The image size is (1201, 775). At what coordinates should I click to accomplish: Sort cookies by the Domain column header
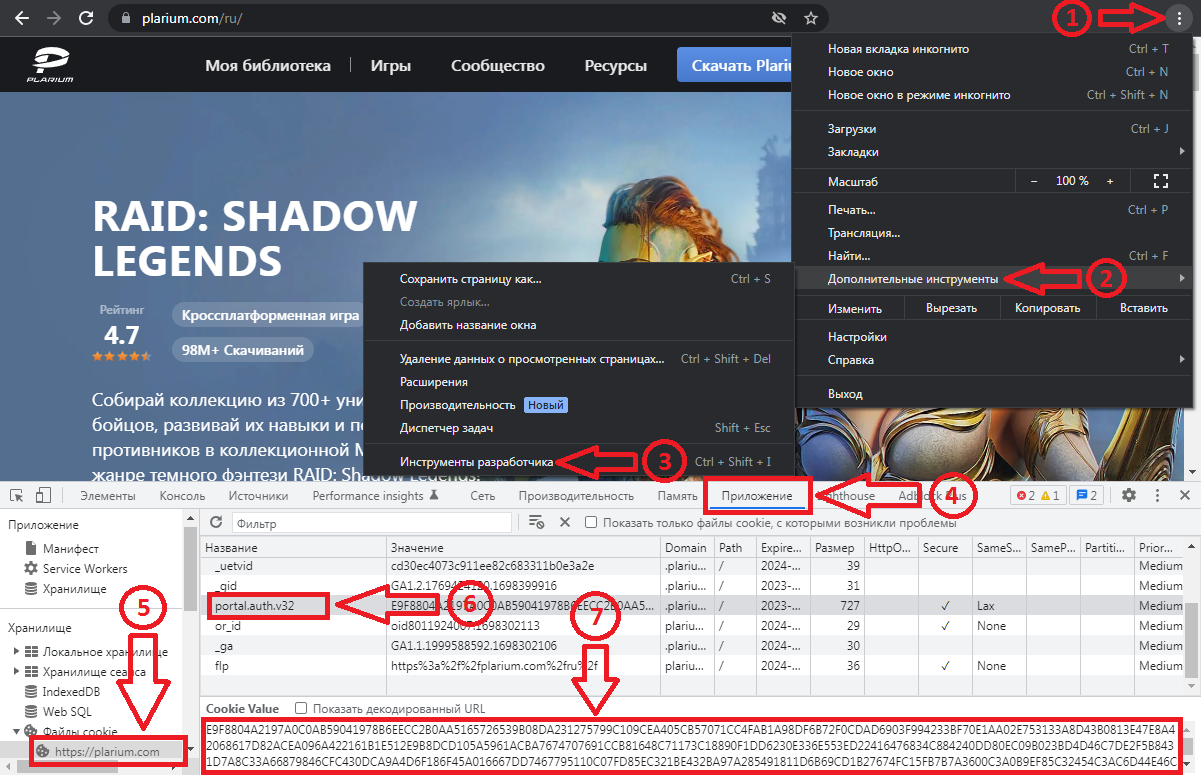[x=689, y=548]
